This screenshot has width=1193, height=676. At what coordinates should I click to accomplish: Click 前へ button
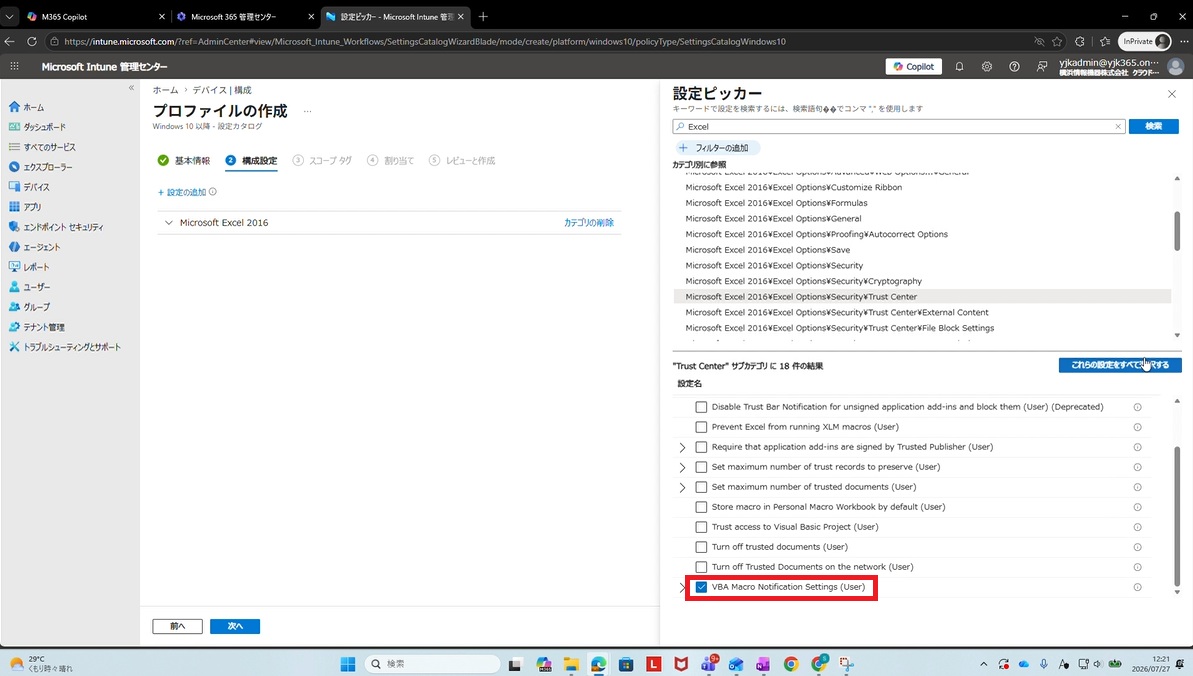pos(177,626)
